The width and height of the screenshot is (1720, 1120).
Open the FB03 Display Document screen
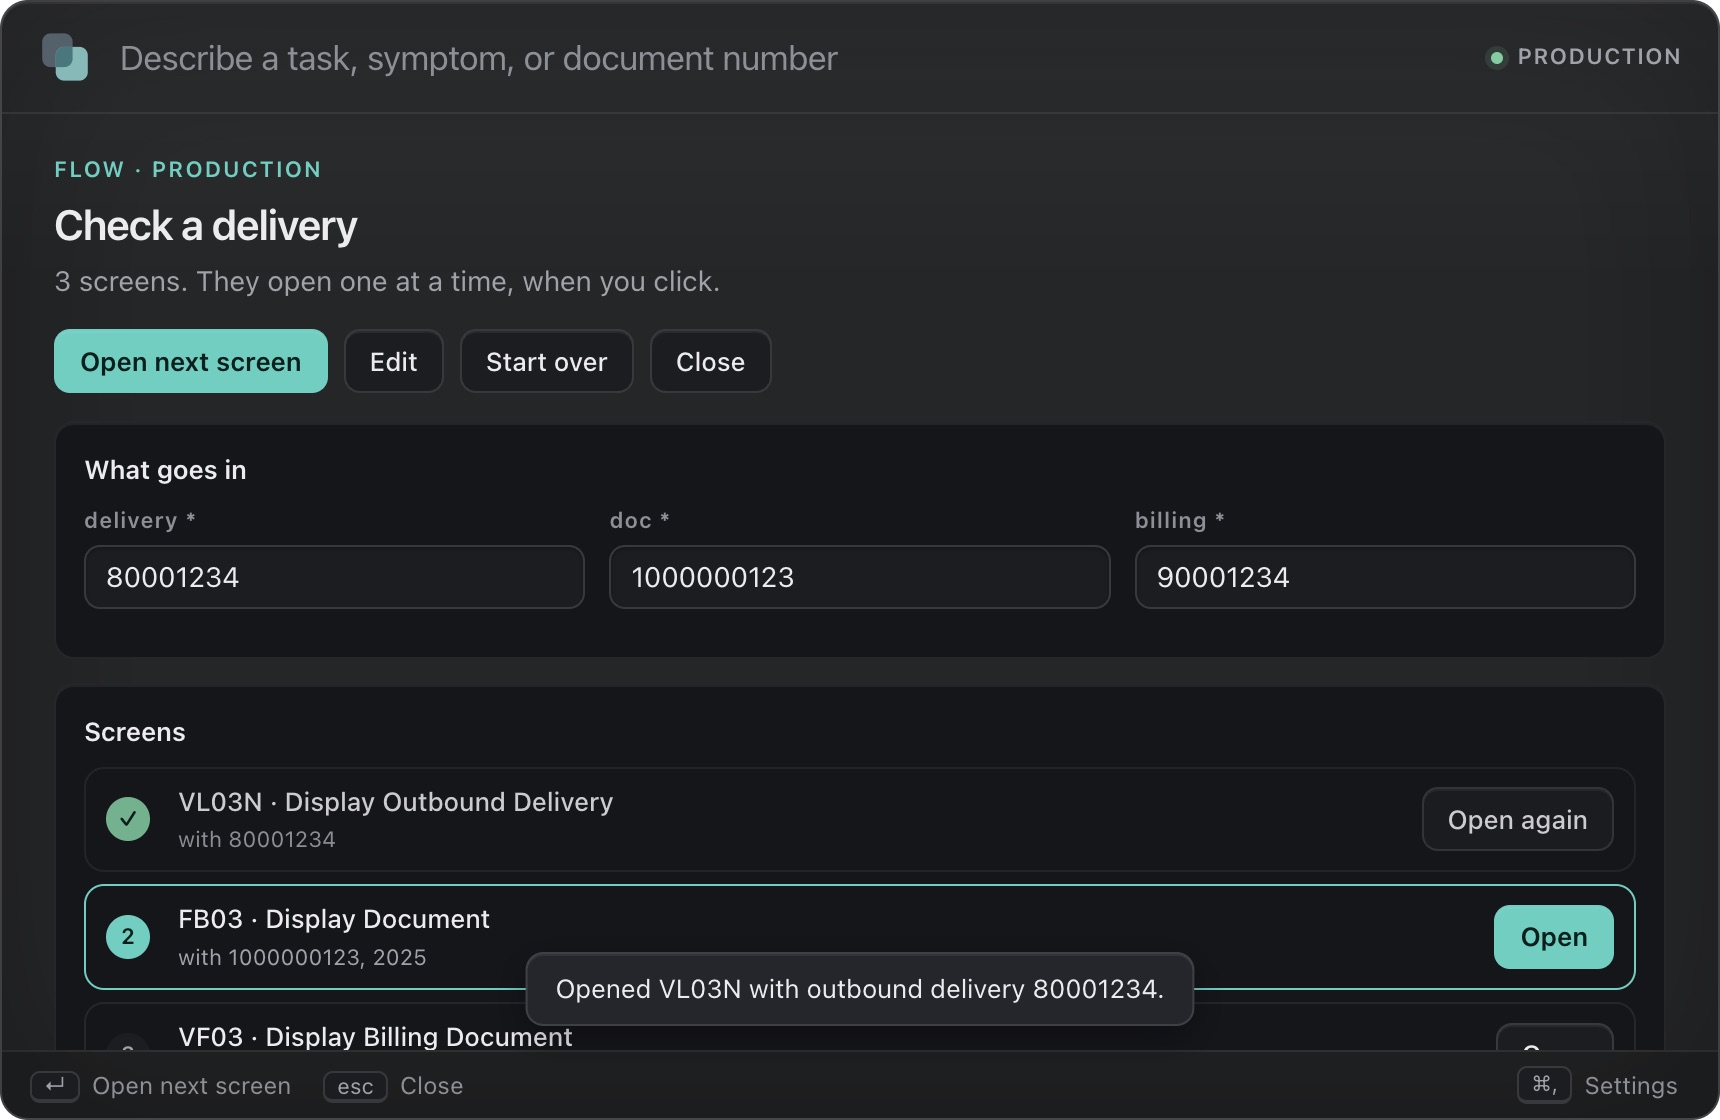click(x=1554, y=937)
